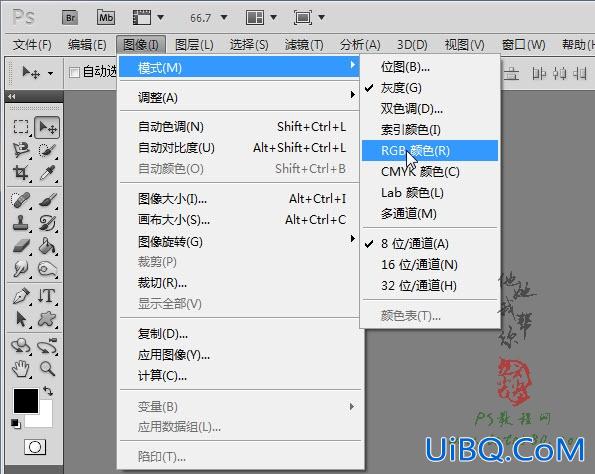Viewport: 595px width, 474px height.
Task: Toggle Quick Mask mode
Action: point(35,447)
